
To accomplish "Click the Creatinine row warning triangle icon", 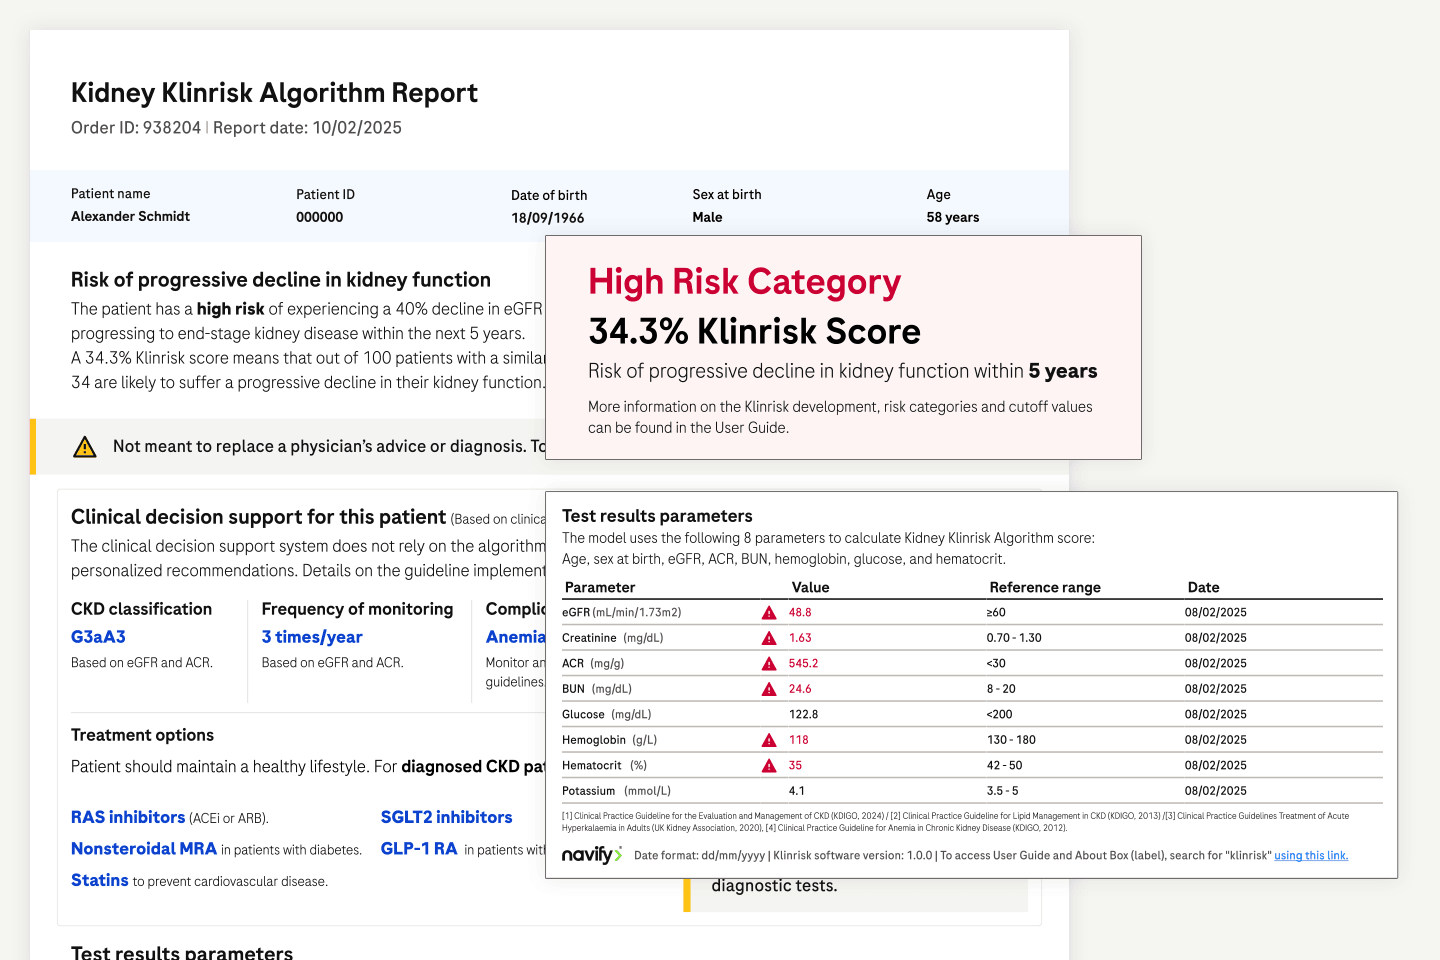I will coord(769,638).
